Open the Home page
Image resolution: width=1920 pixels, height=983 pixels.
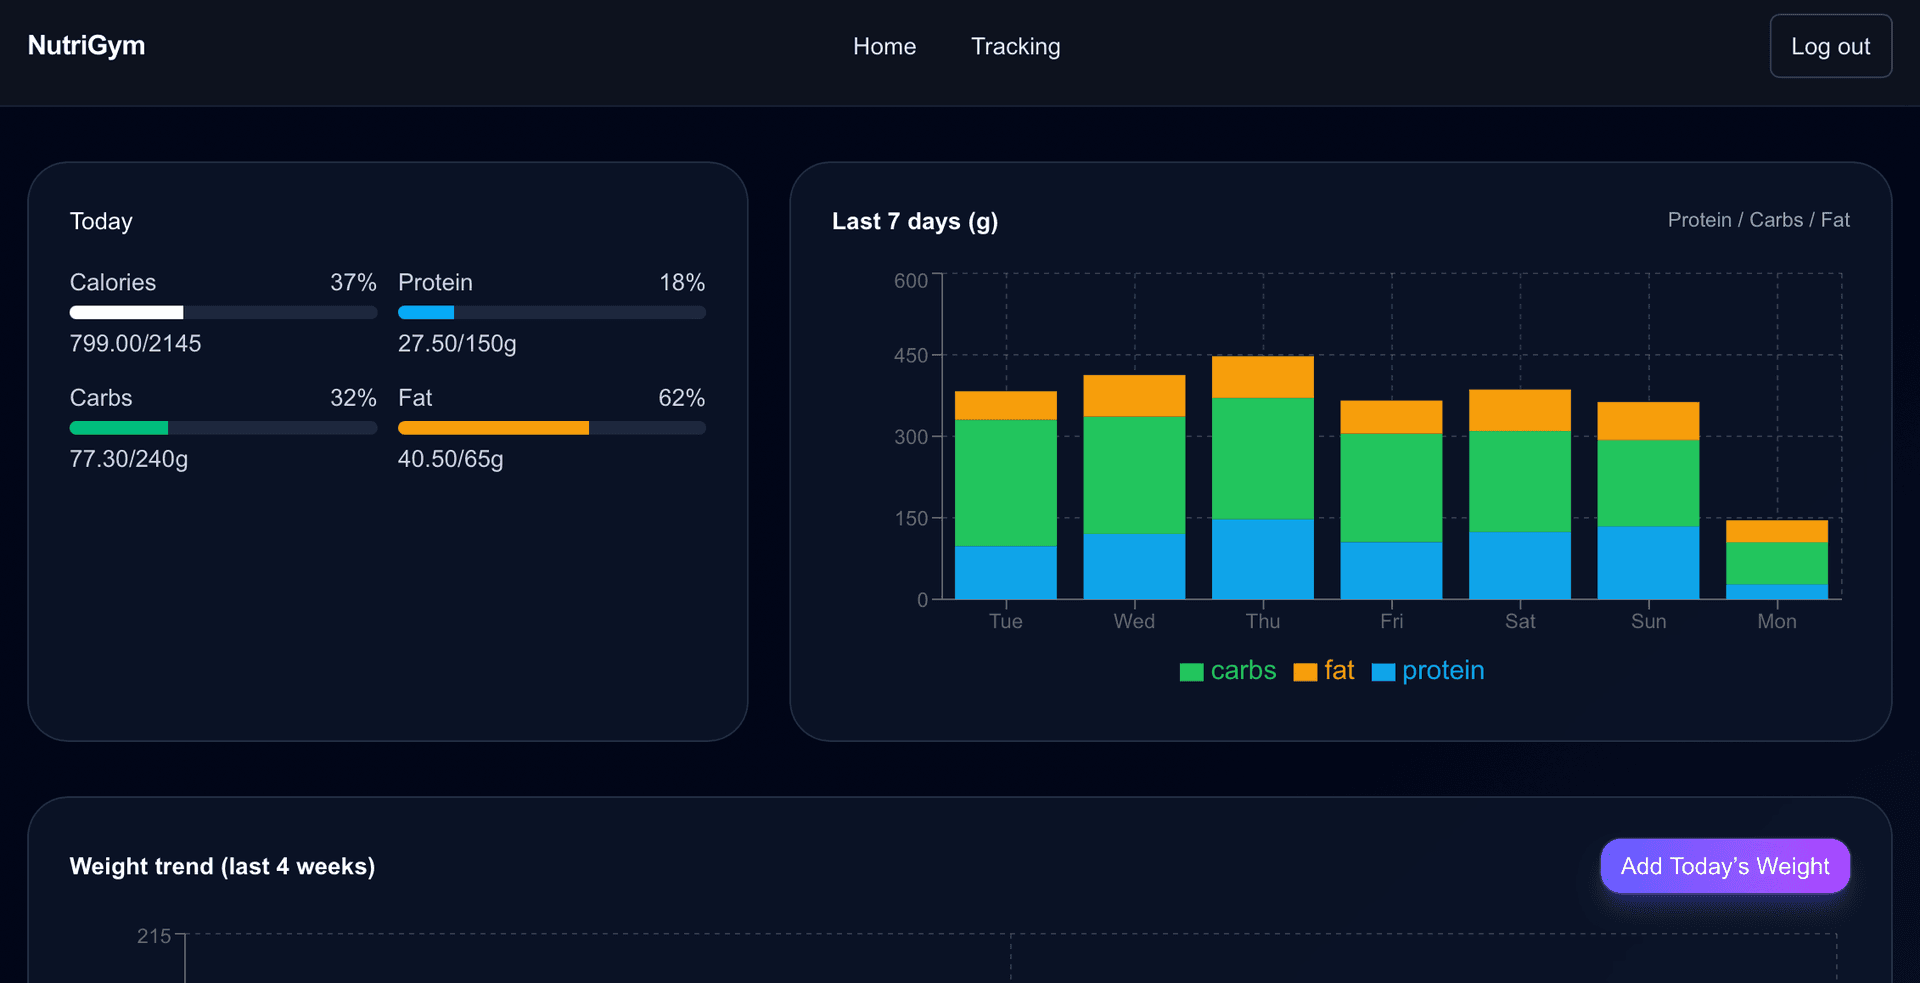click(884, 46)
